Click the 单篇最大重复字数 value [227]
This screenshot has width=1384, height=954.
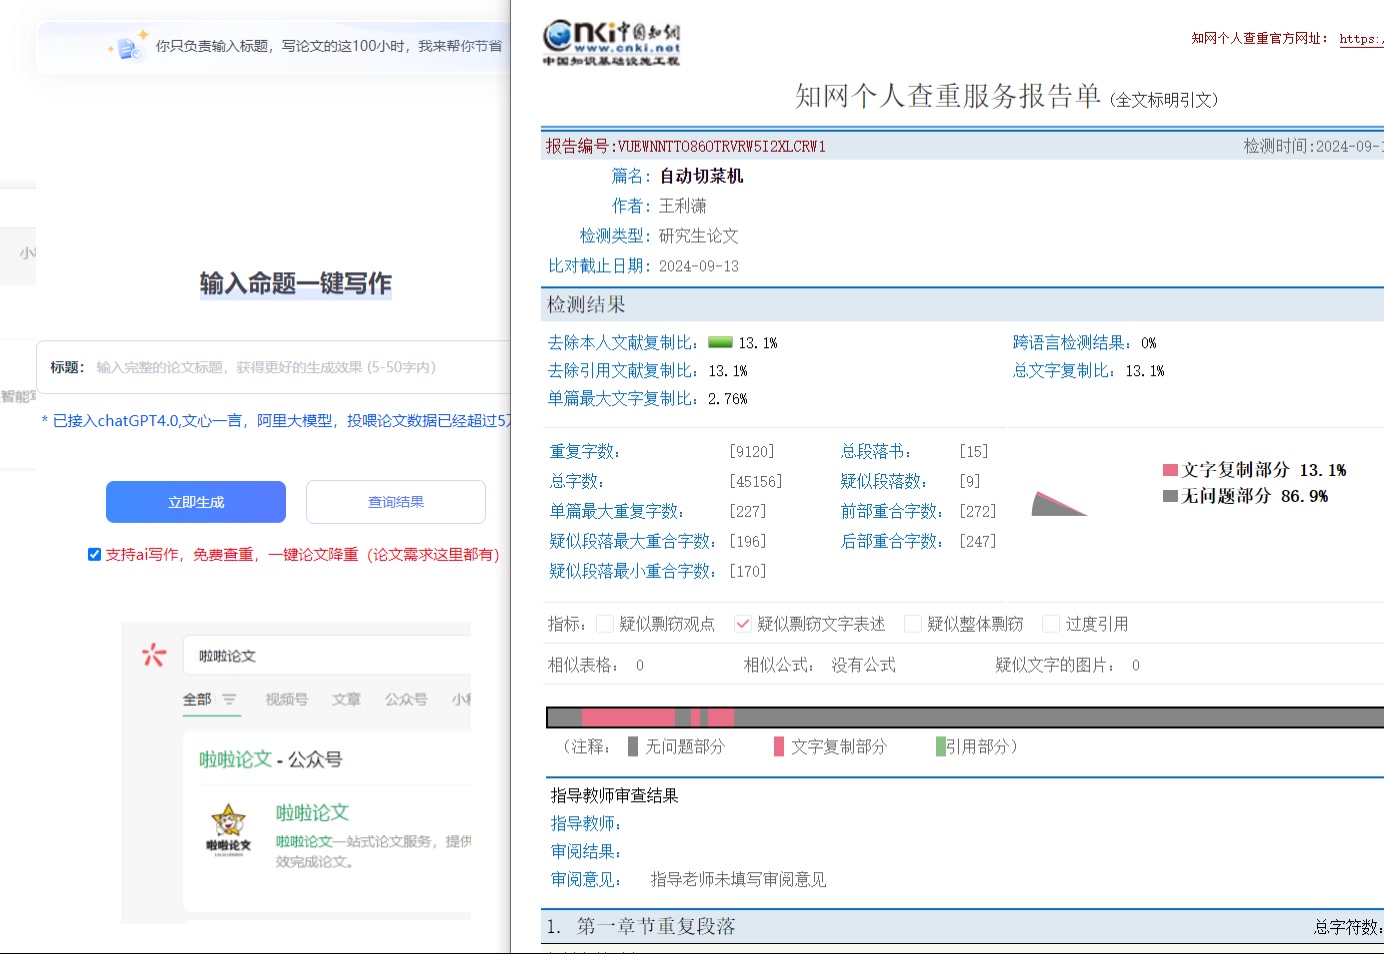pos(748,512)
